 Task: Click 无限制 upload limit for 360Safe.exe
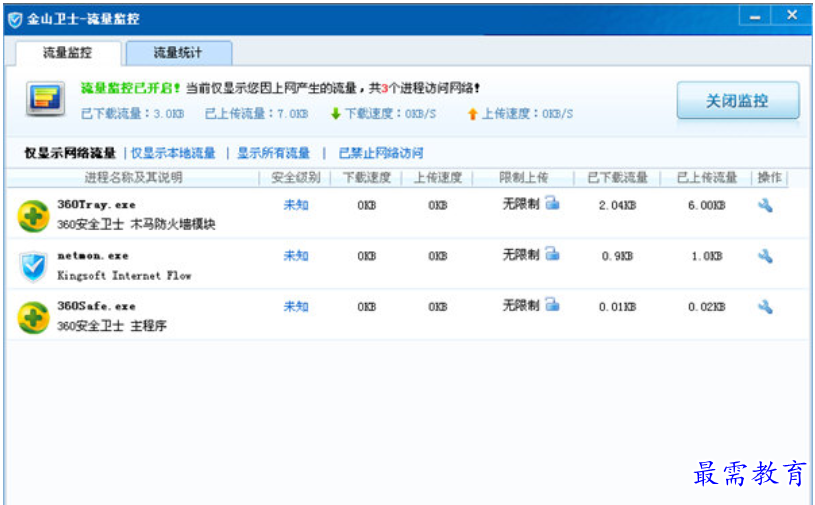tap(521, 305)
